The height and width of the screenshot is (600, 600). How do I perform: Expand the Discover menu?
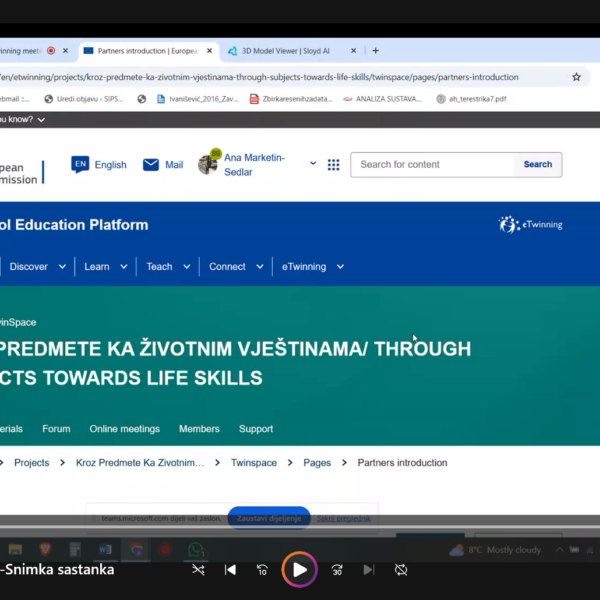pyautogui.click(x=38, y=267)
